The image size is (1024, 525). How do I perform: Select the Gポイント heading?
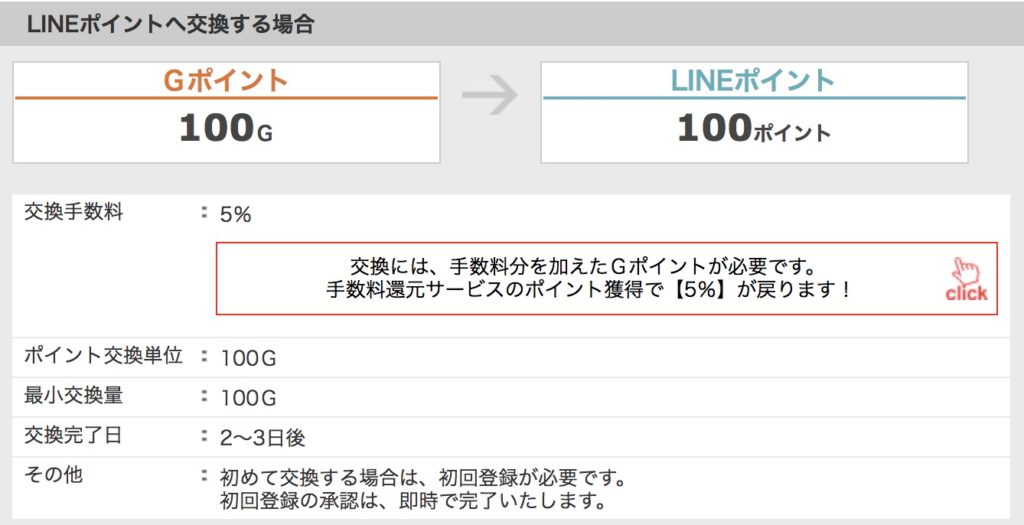(x=226, y=81)
